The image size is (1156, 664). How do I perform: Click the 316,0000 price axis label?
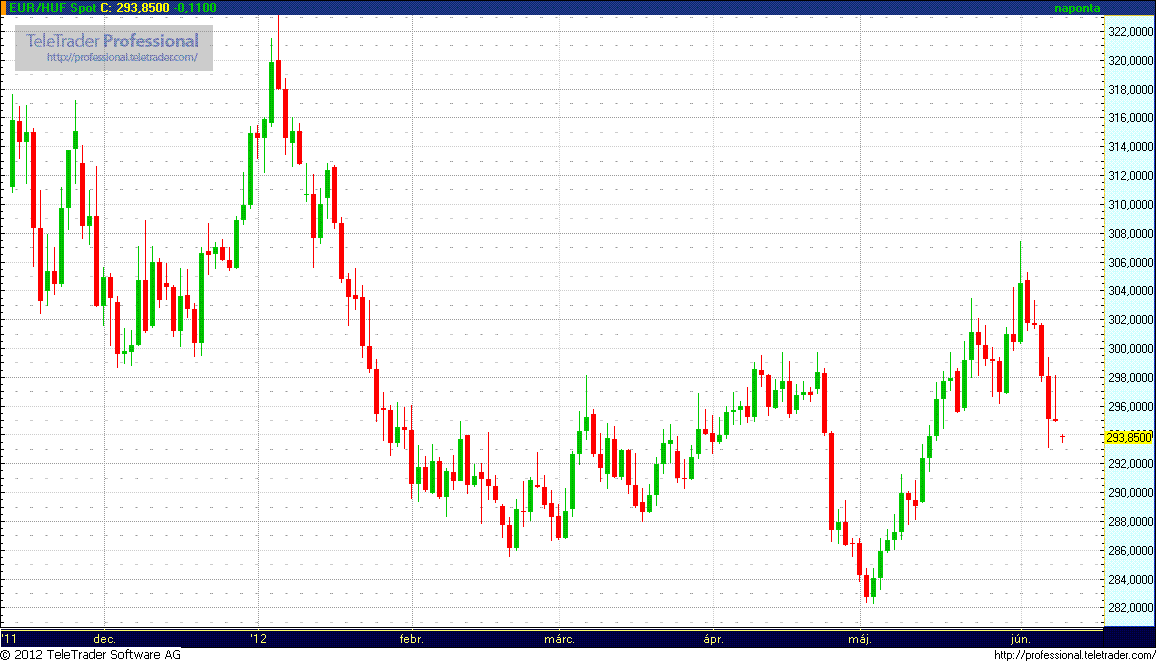[1130, 118]
